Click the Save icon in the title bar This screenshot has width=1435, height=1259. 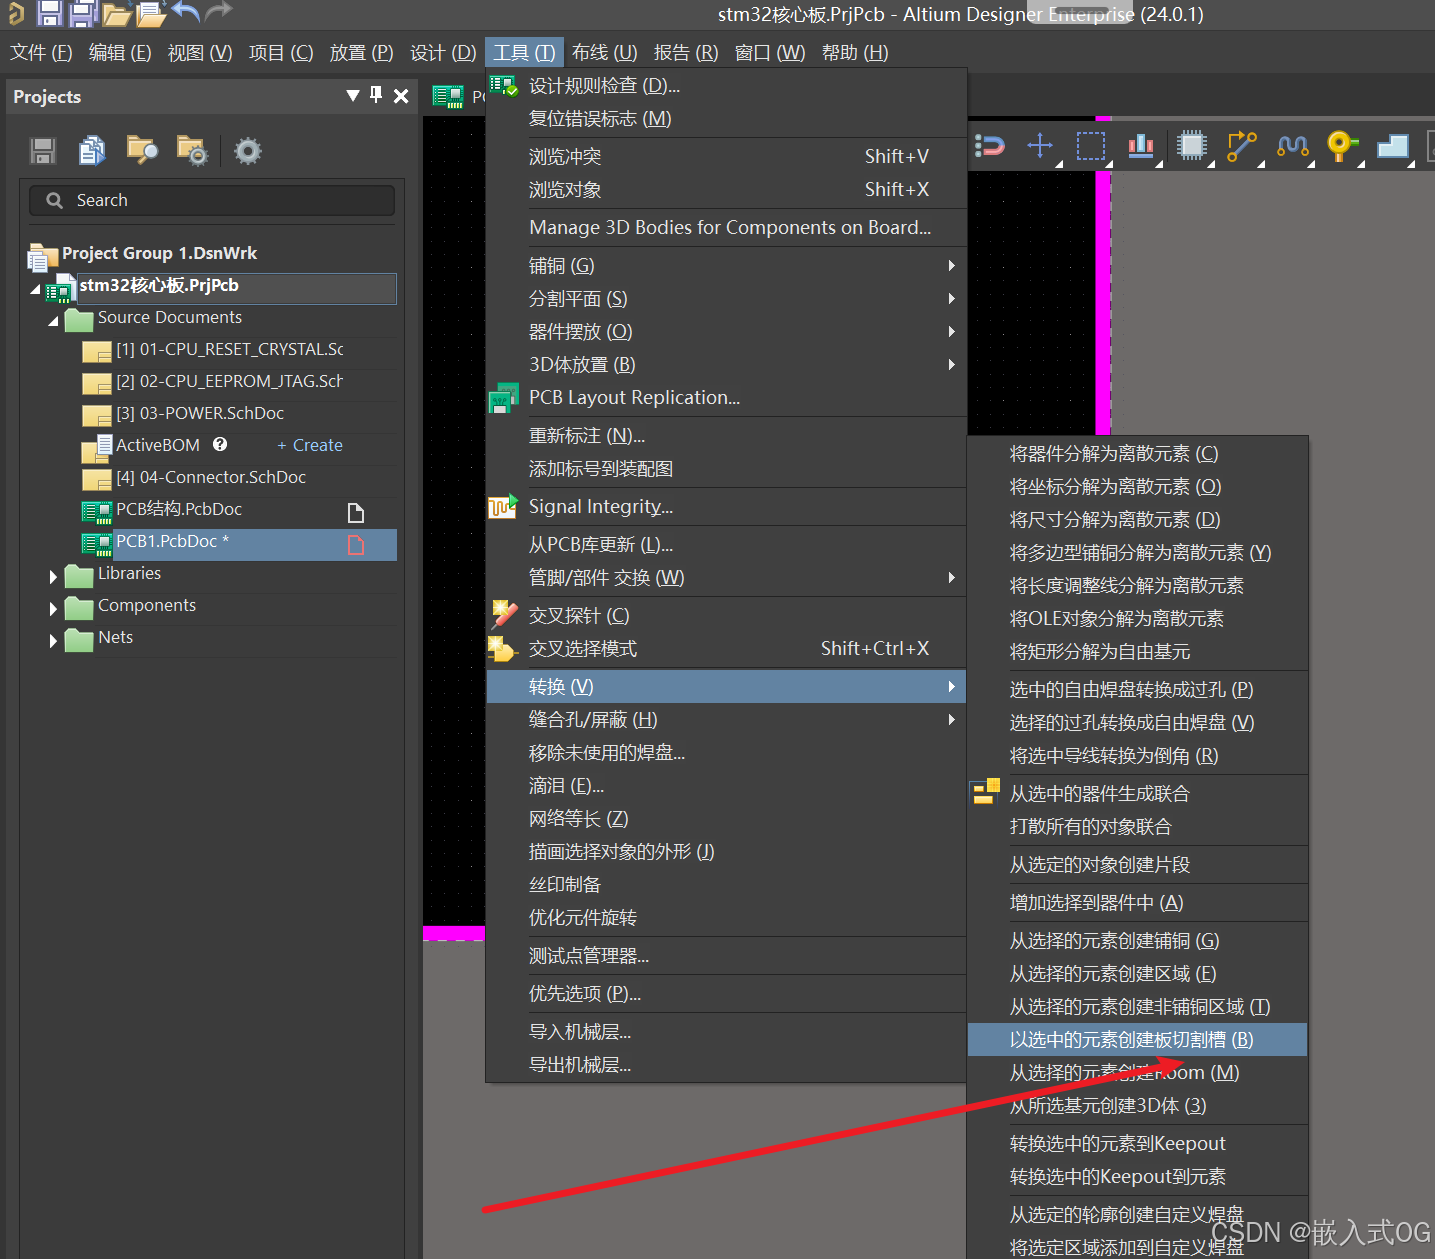click(49, 13)
